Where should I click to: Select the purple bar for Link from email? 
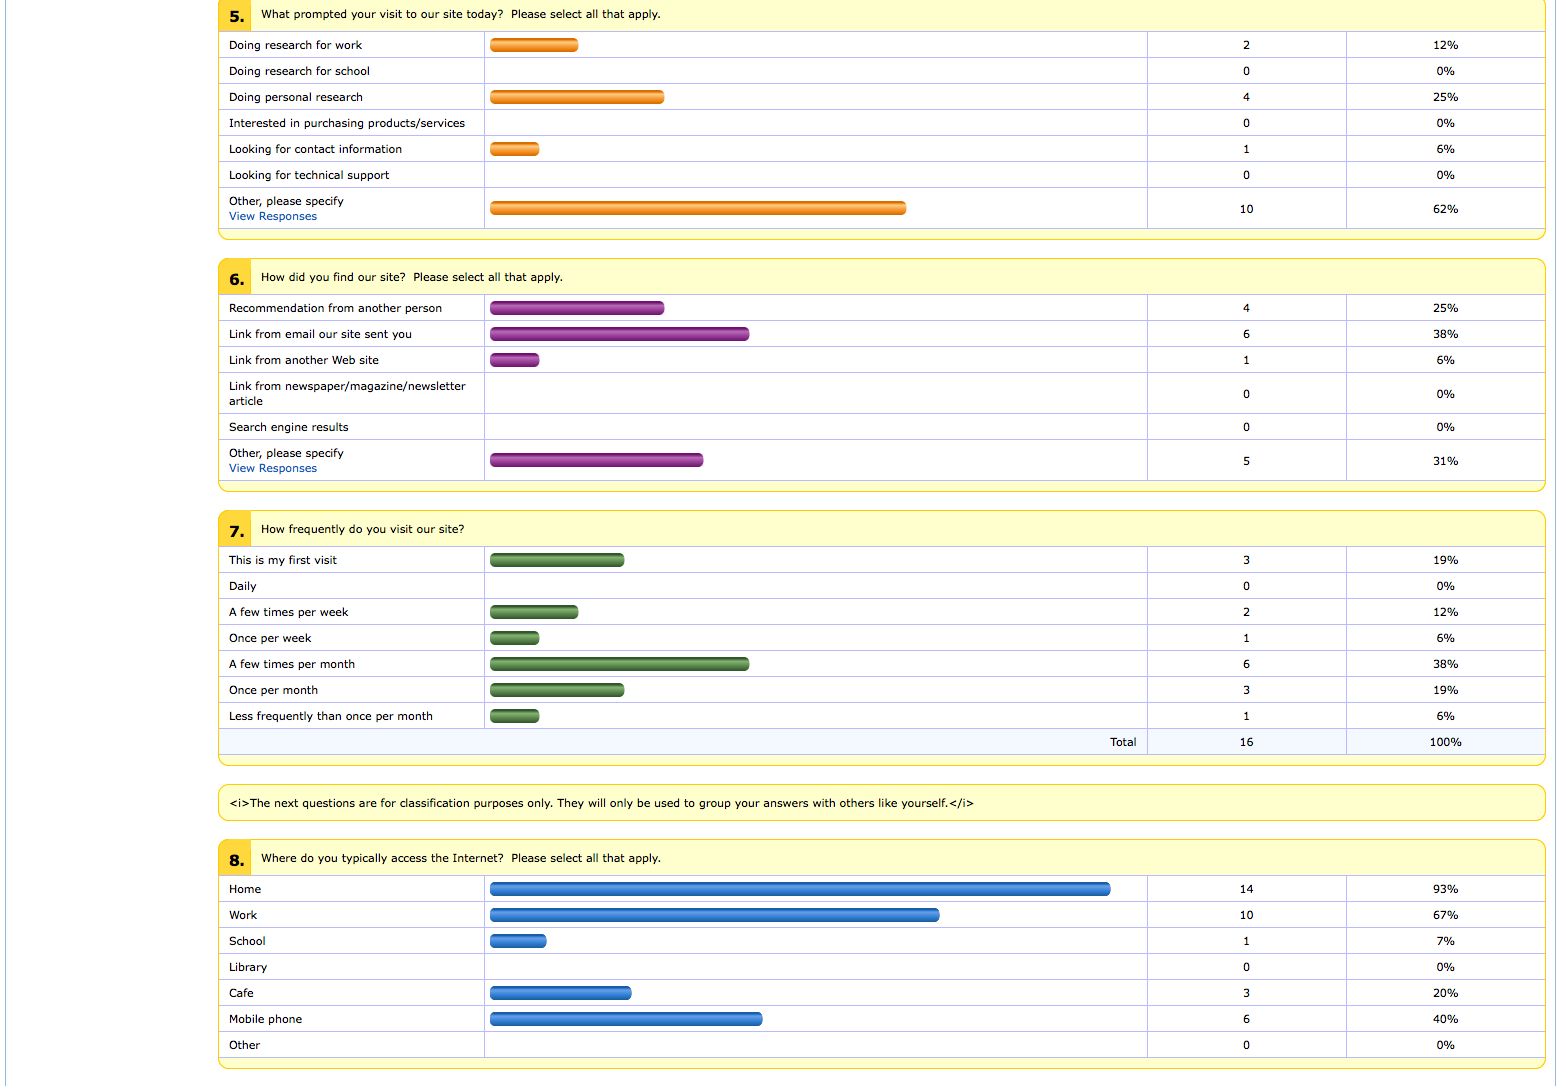pos(619,334)
